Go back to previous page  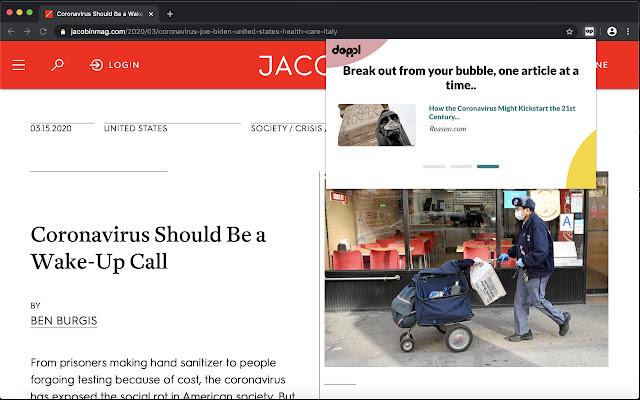pyautogui.click(x=11, y=32)
